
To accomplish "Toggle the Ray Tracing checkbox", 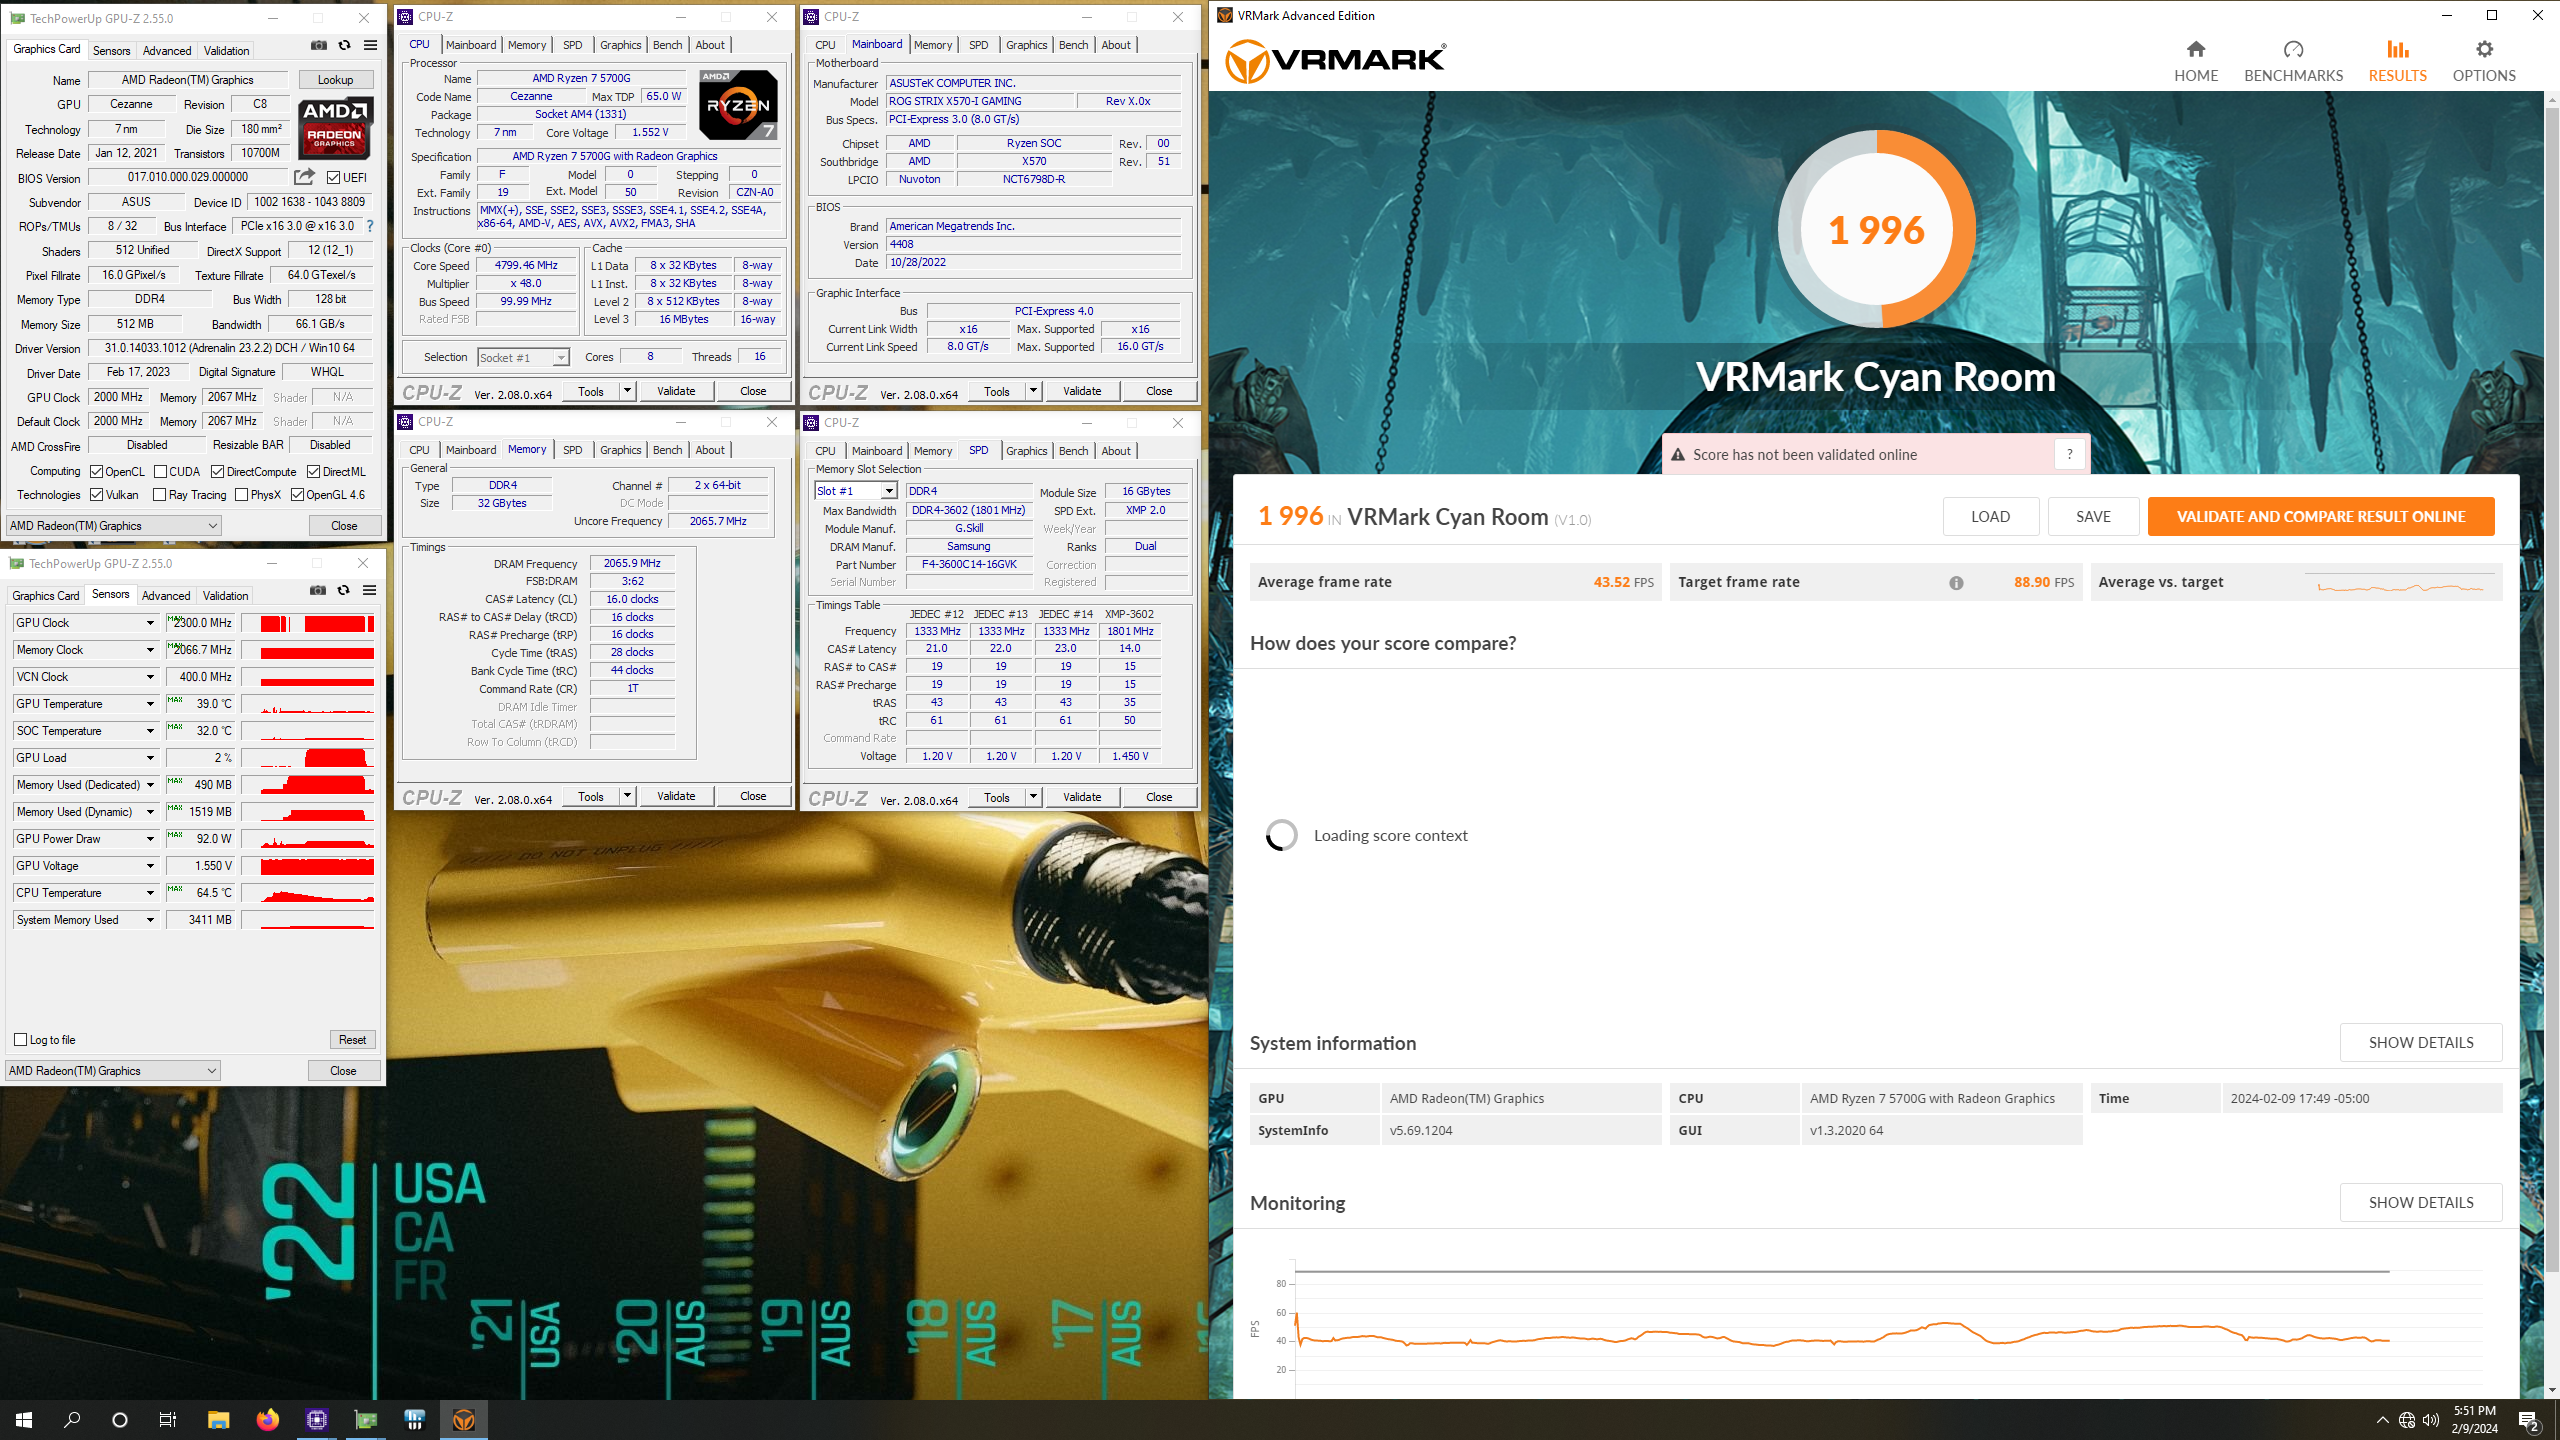I will (160, 495).
